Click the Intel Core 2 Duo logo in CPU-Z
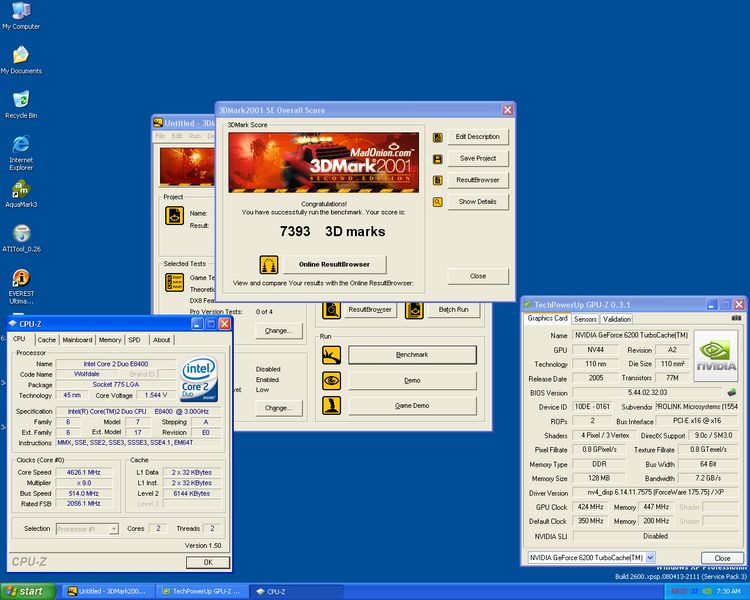This screenshot has height=600, width=750. (199, 379)
